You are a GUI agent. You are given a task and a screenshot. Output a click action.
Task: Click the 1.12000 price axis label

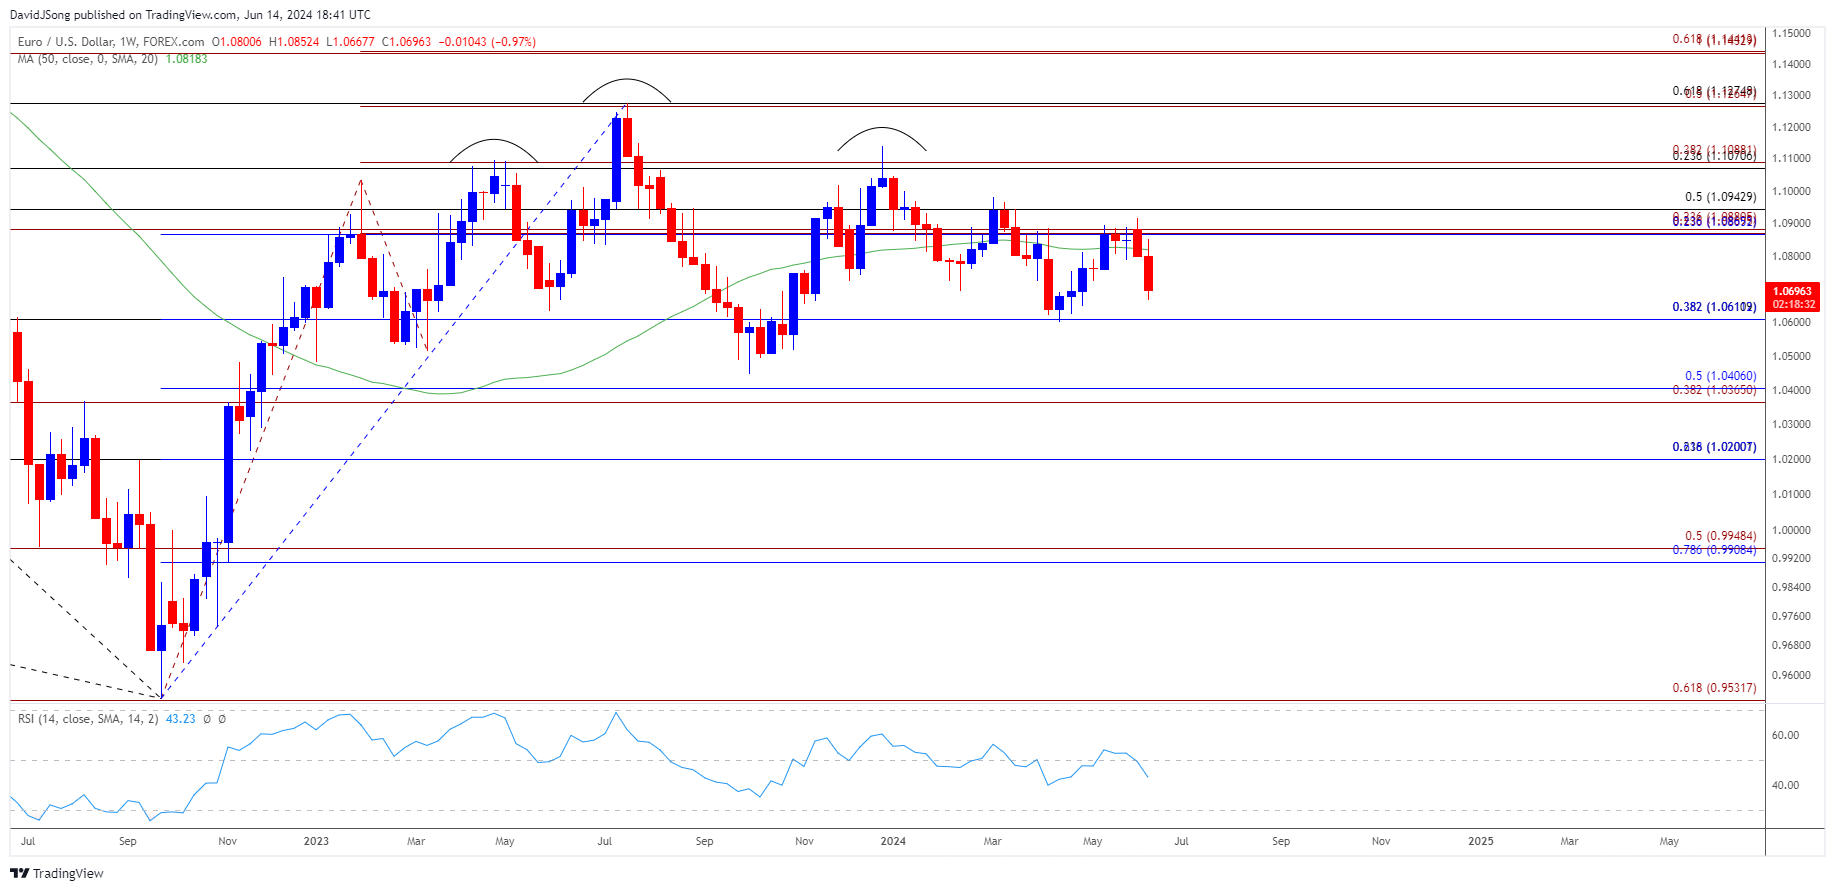click(x=1791, y=127)
